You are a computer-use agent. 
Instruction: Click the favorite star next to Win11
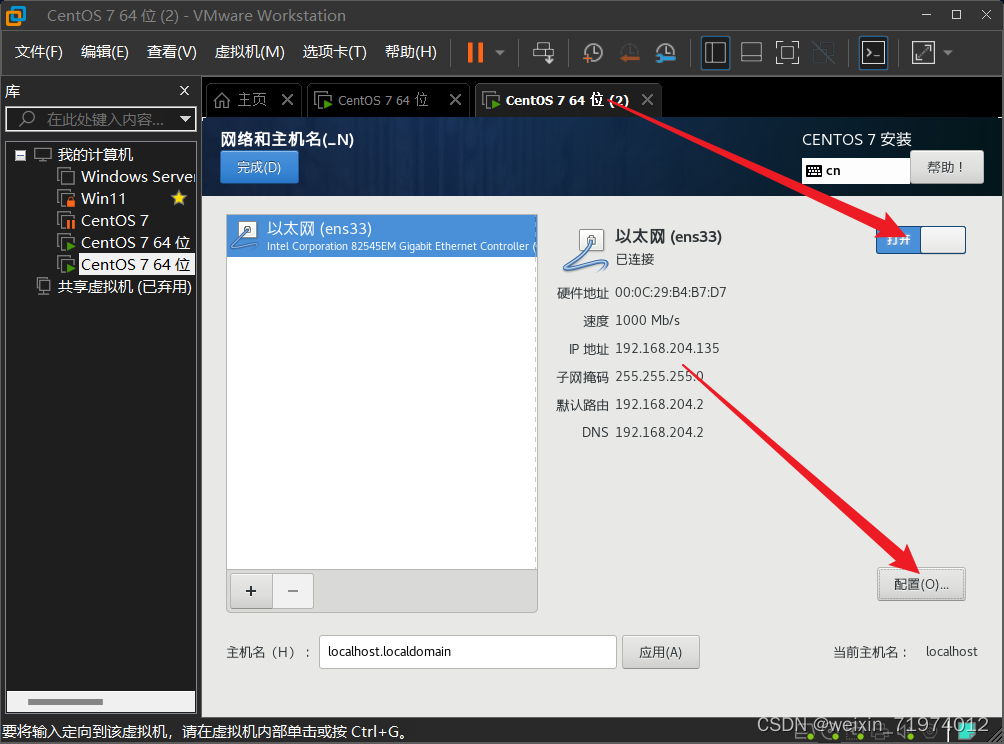[179, 198]
